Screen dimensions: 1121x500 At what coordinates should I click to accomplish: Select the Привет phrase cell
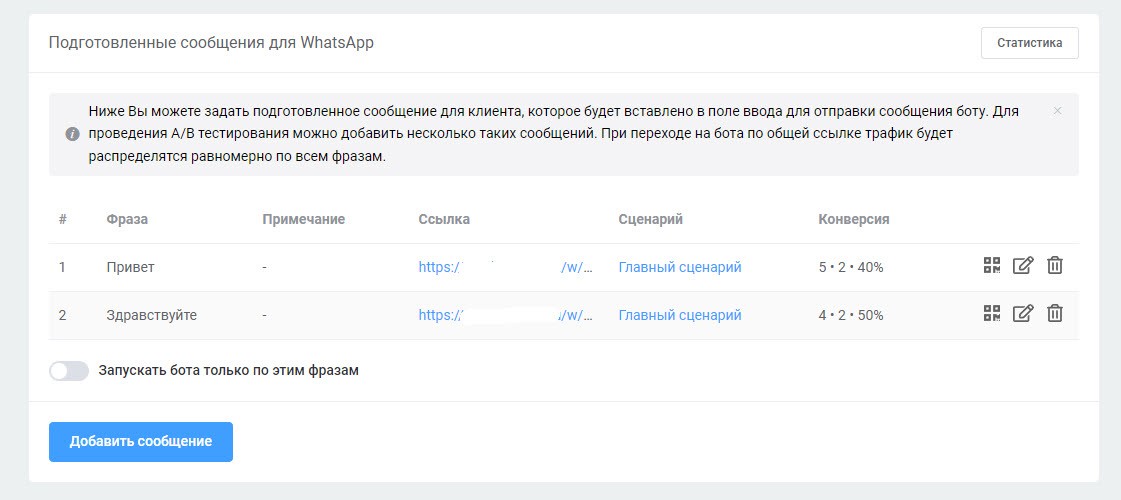tap(130, 267)
